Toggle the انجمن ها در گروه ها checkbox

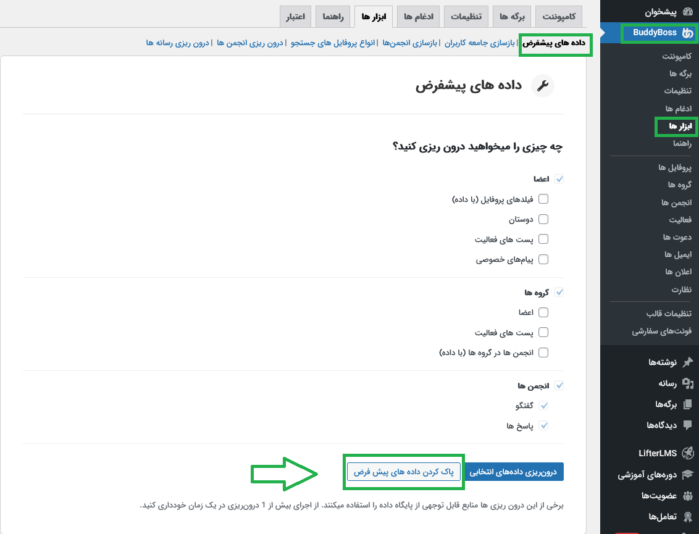pos(544,352)
